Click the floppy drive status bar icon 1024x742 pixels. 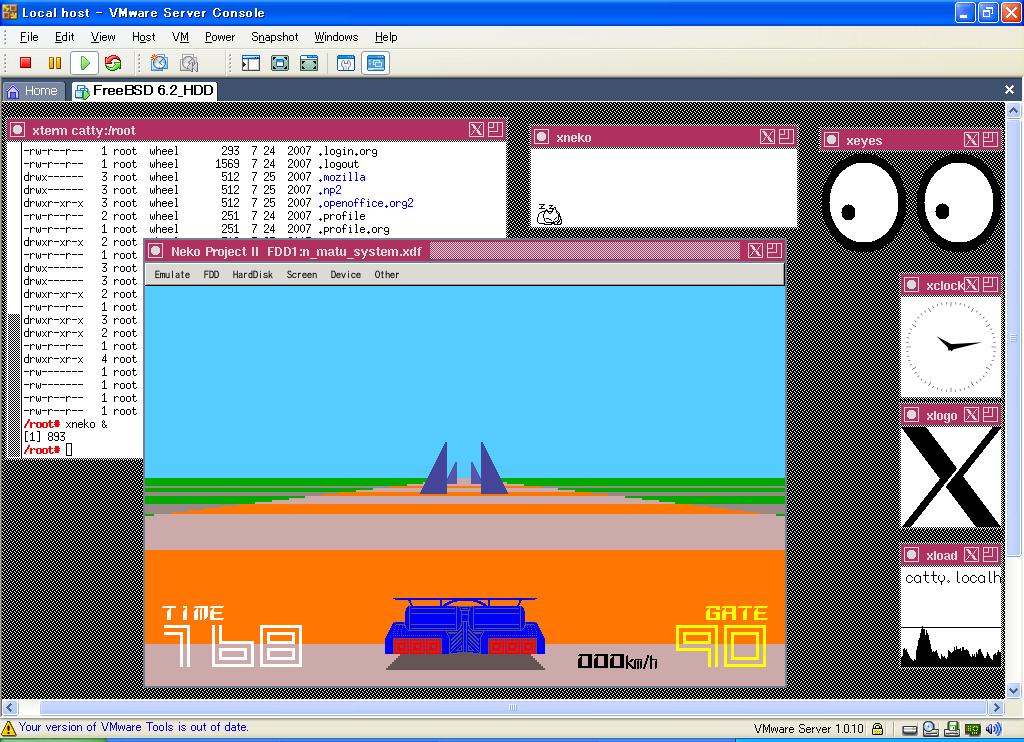click(952, 729)
